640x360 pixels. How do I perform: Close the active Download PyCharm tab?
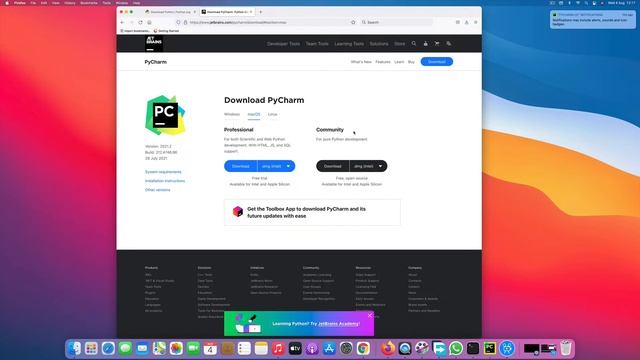pyautogui.click(x=251, y=12)
